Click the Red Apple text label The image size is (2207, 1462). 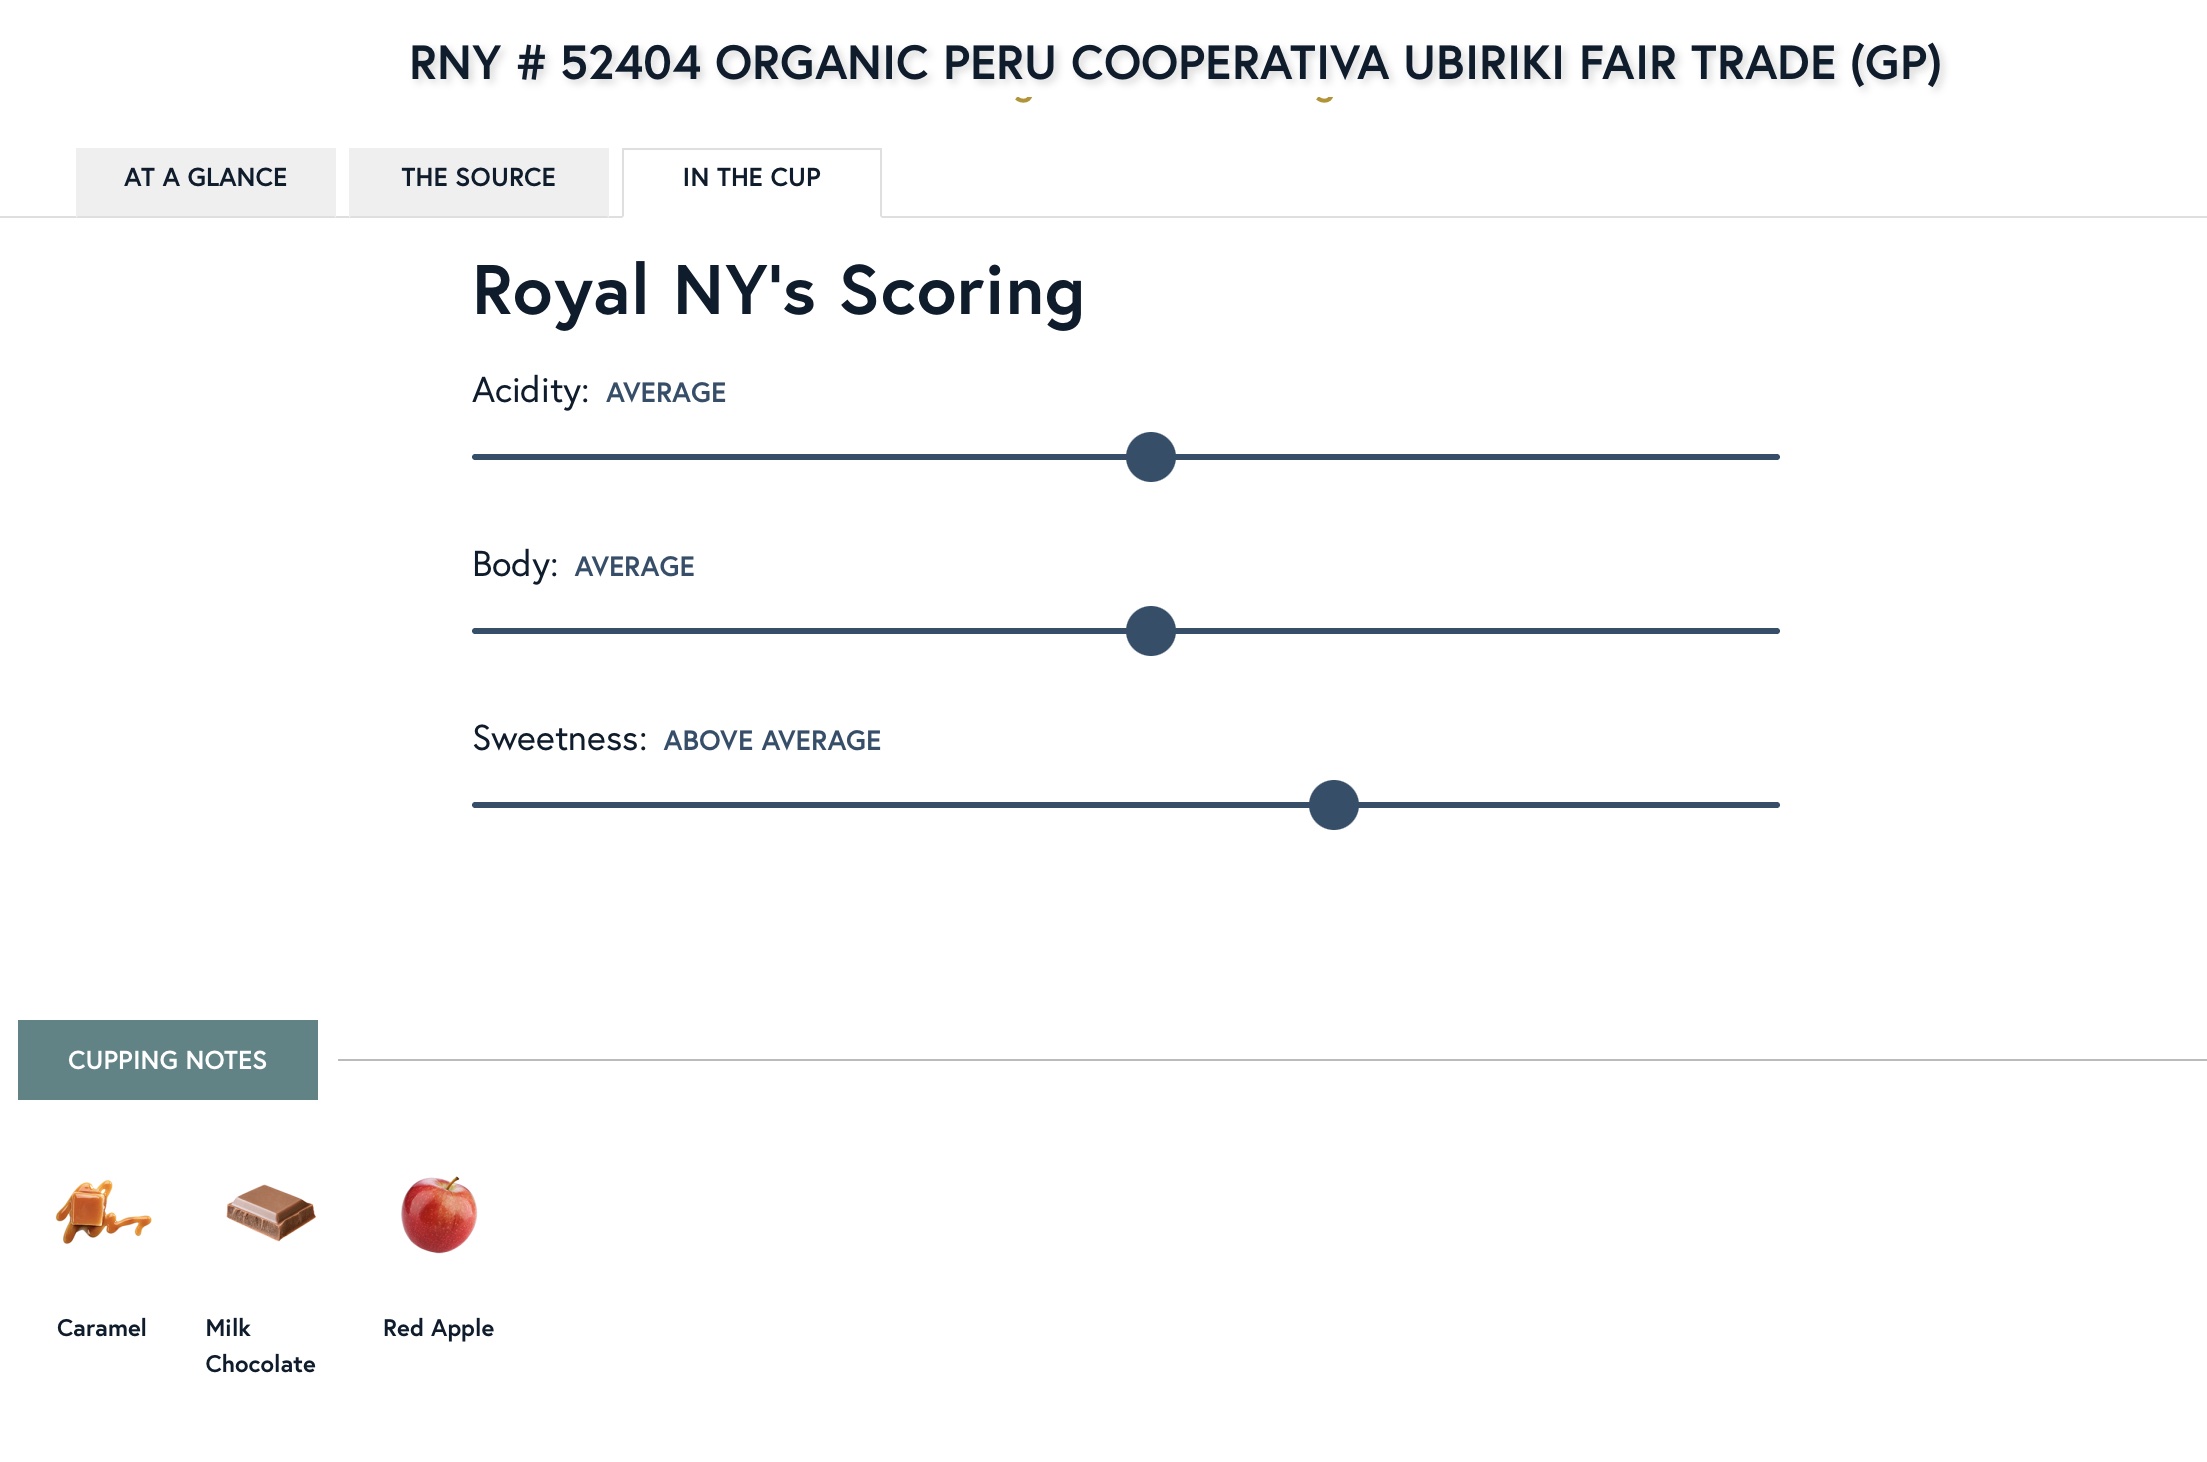(x=438, y=1329)
